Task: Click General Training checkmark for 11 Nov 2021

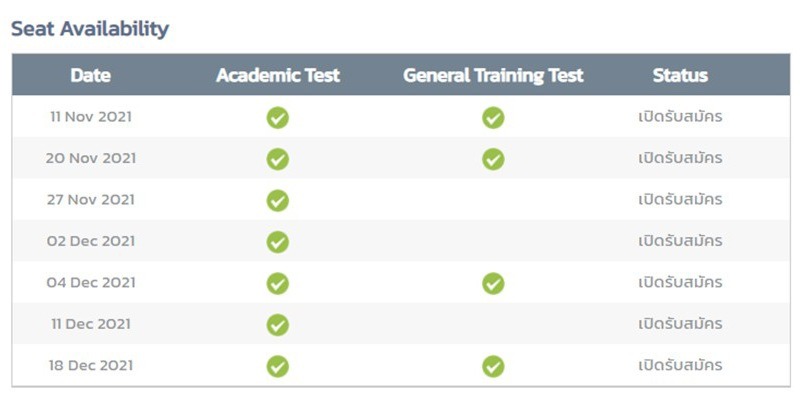Action: tap(493, 118)
